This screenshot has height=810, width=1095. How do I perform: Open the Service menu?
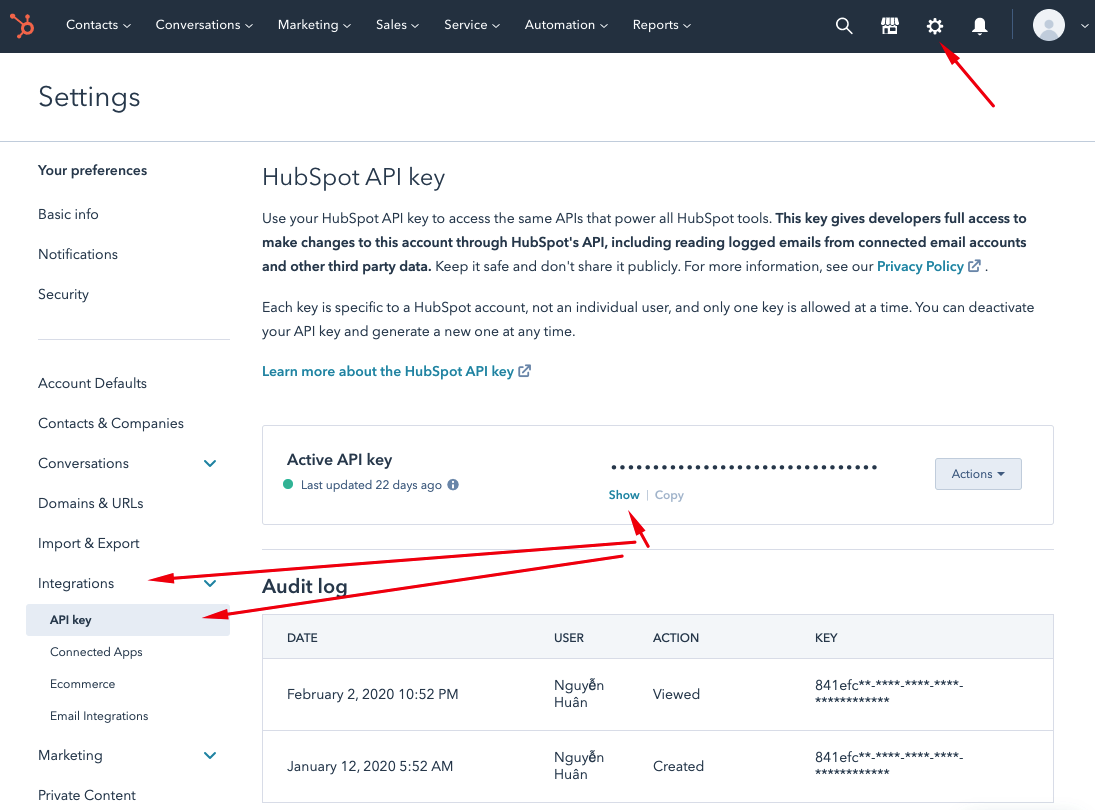472,25
